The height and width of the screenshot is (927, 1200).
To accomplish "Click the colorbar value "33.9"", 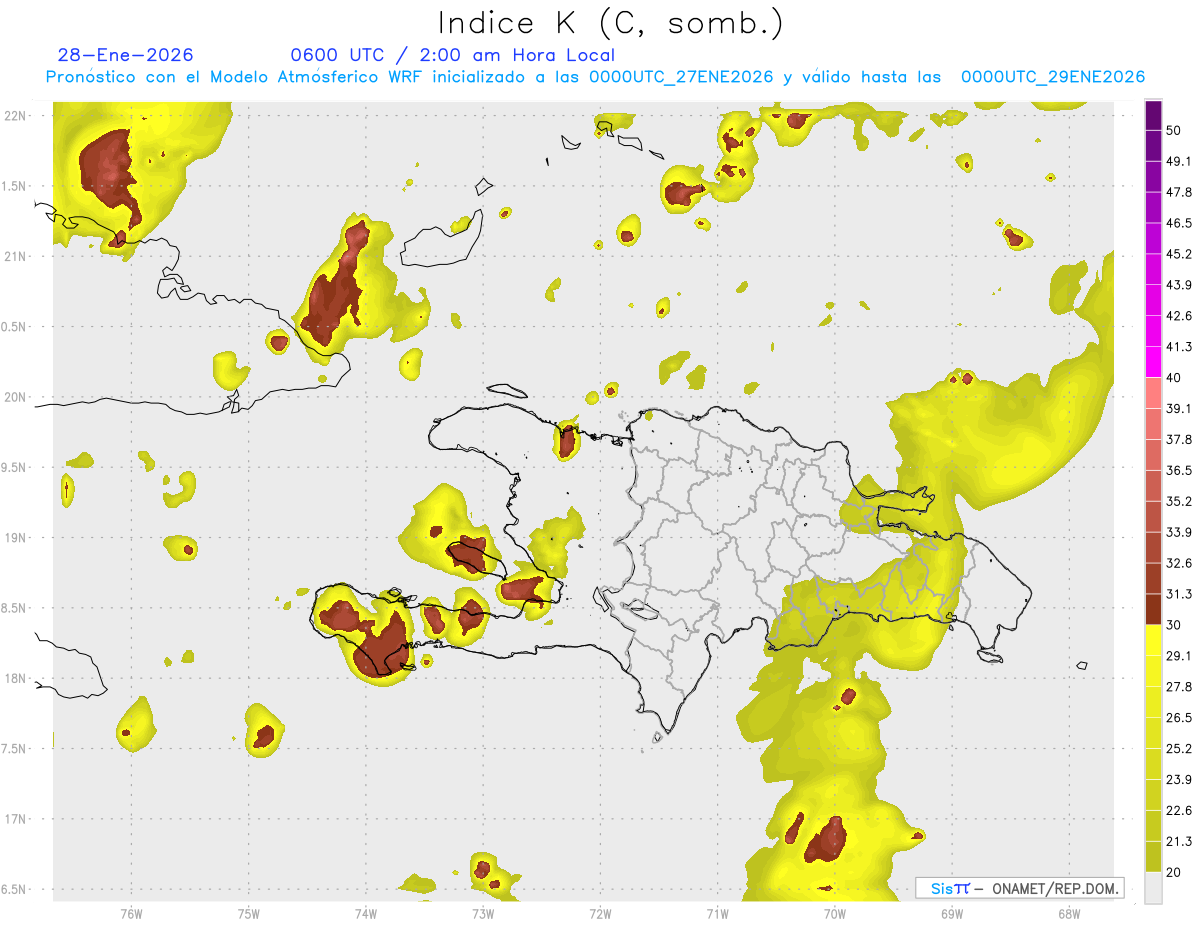I will pyautogui.click(x=1179, y=532).
